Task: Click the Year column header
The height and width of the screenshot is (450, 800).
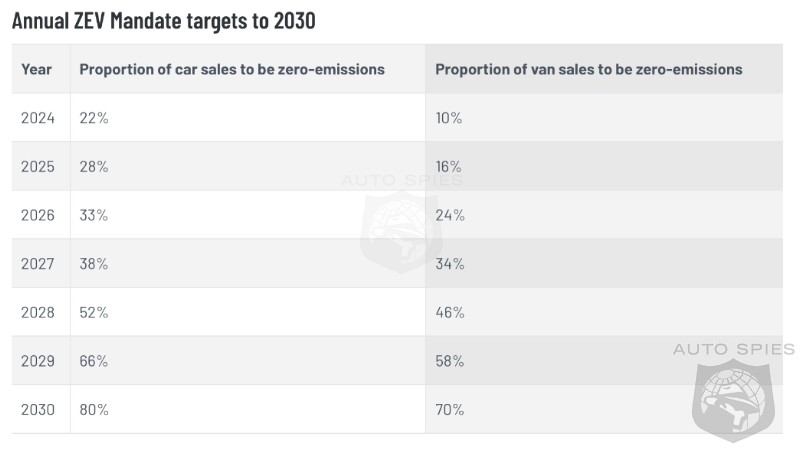Action: click(x=37, y=69)
